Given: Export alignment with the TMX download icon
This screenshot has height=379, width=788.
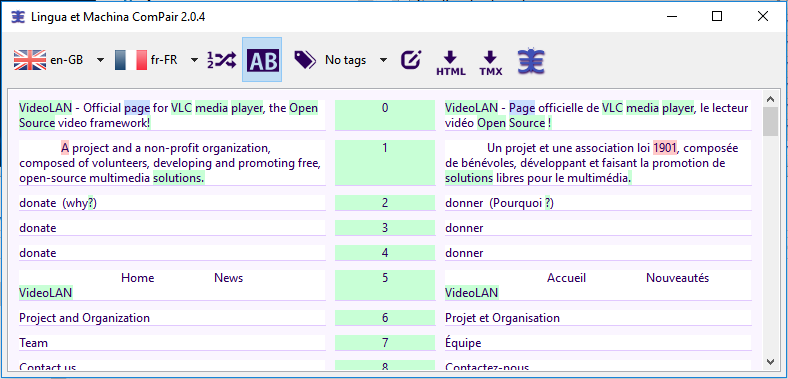Looking at the screenshot, I should coord(490,63).
